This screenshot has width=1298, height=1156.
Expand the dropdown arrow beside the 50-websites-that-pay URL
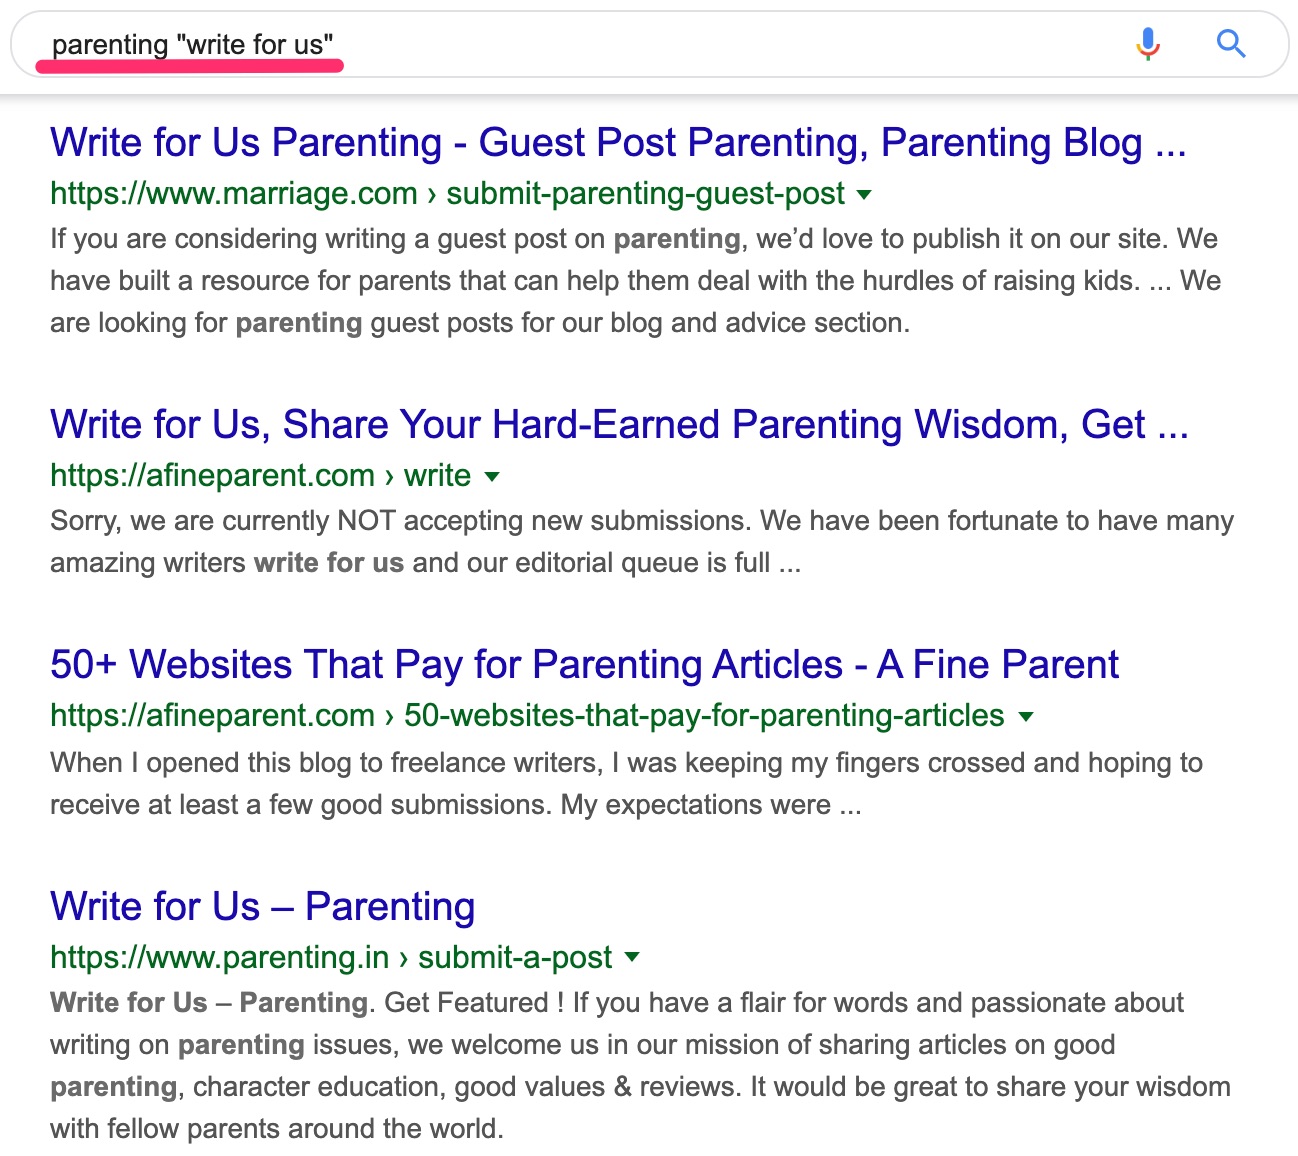point(1025,716)
